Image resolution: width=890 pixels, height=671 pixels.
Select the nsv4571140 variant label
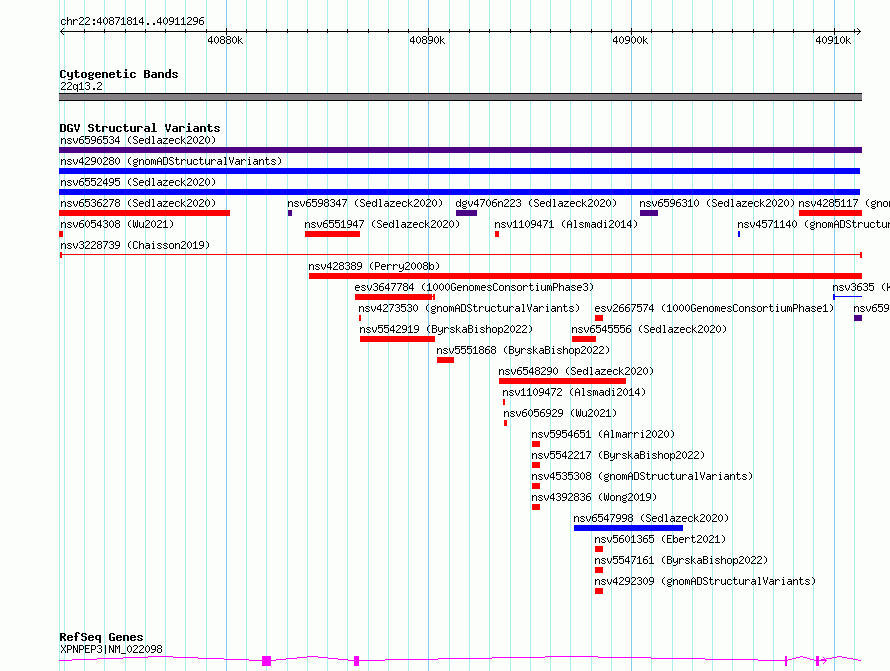[x=813, y=224]
